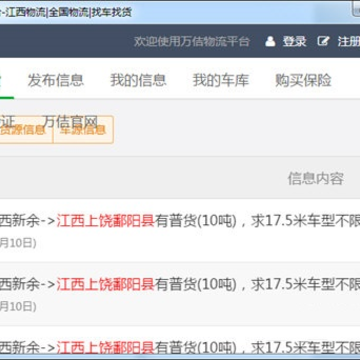Open 江西上饶鄱阳县 in the third cargo row

point(105,347)
